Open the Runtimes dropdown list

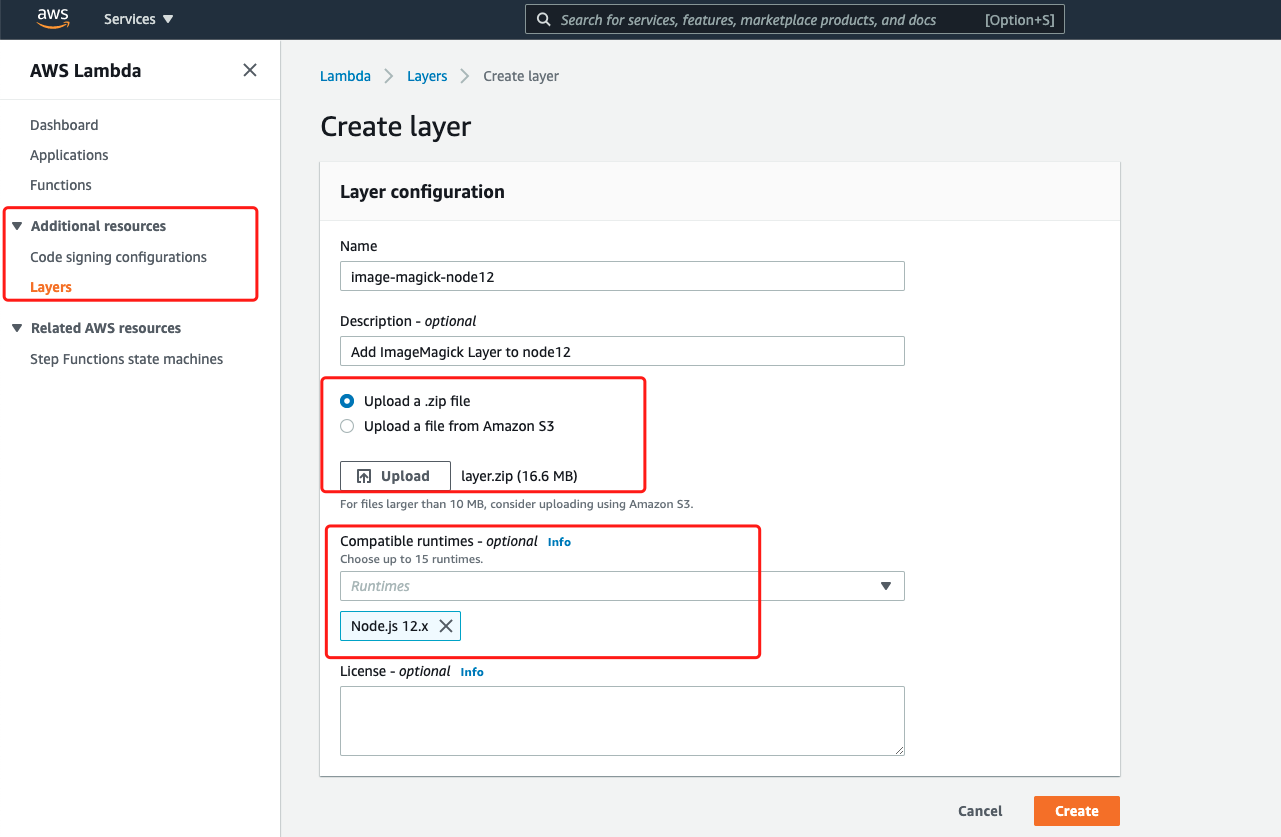[622, 586]
